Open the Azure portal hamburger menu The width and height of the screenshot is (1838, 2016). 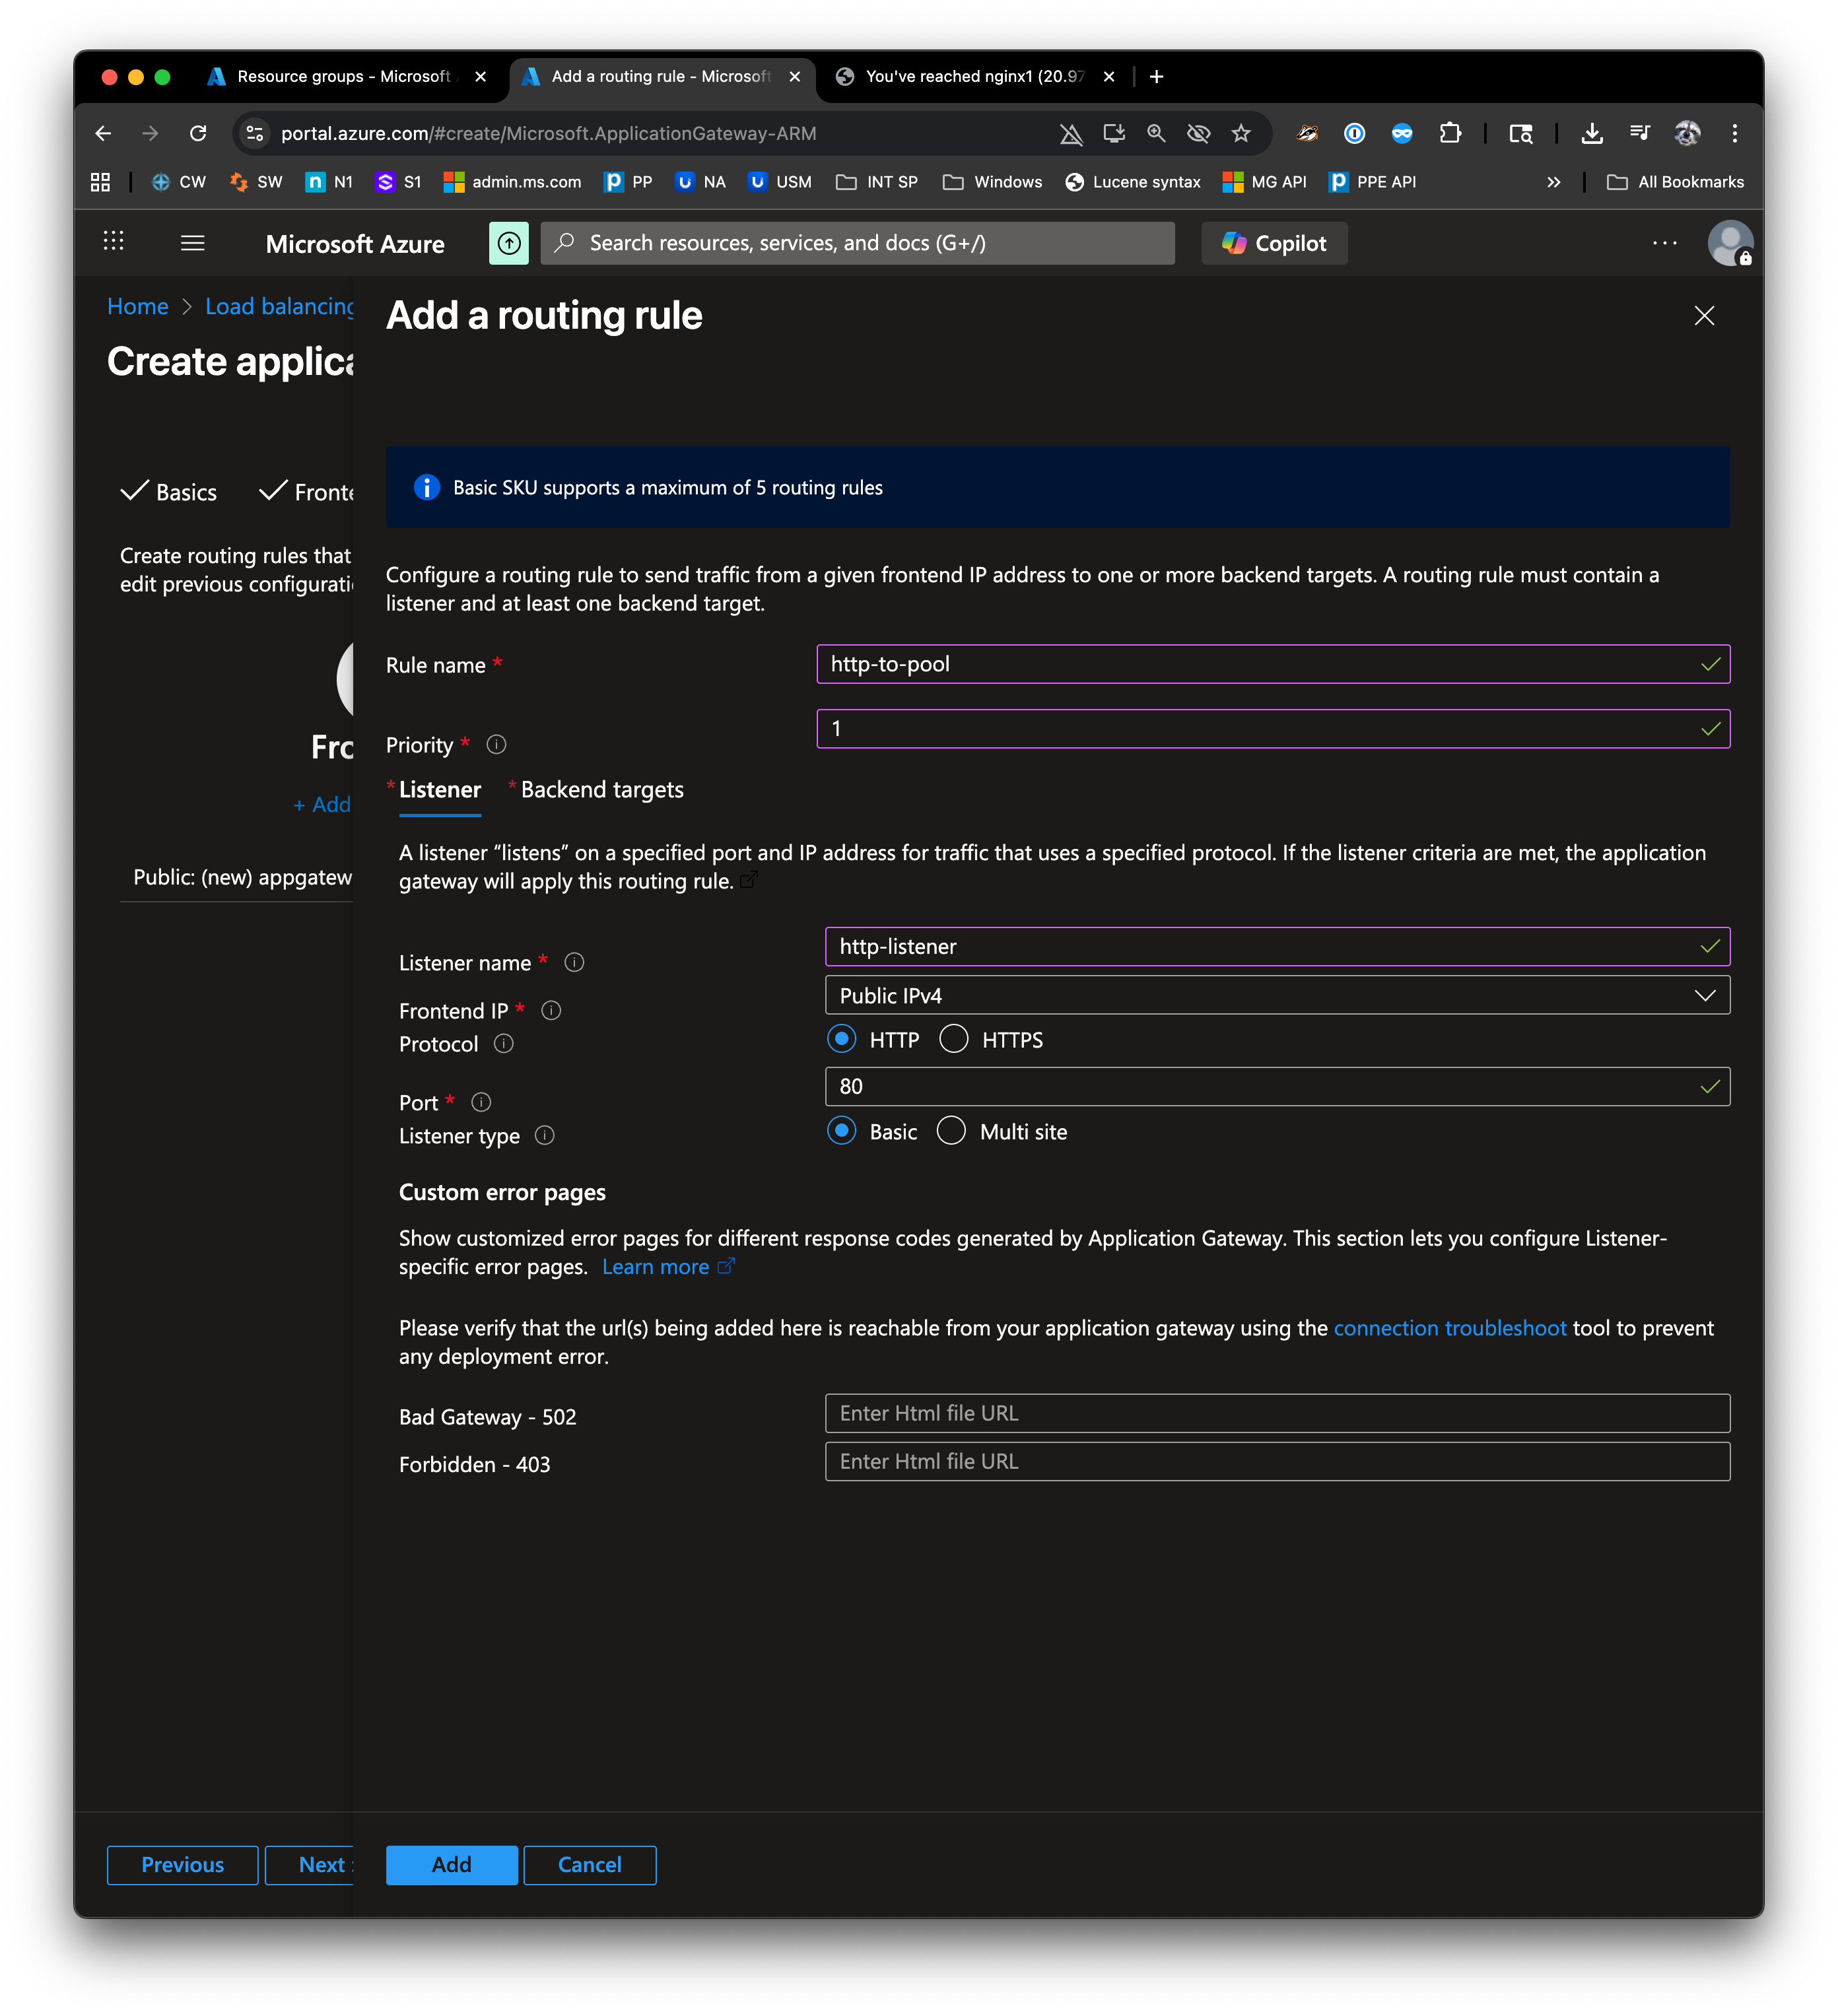192,243
